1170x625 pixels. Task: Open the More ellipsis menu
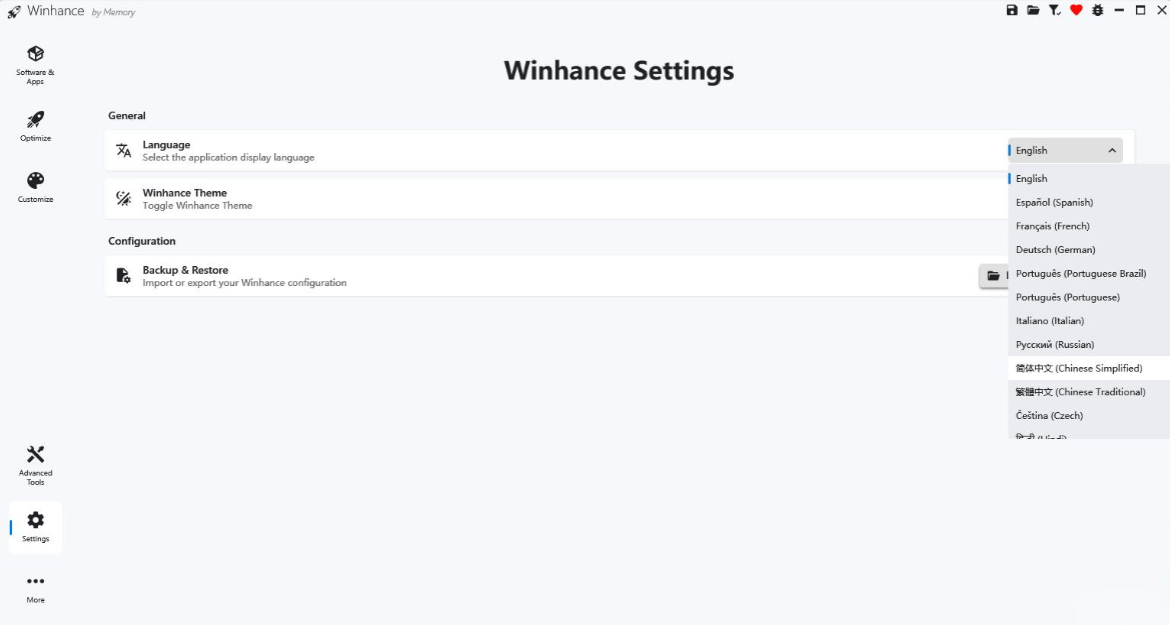(35, 587)
